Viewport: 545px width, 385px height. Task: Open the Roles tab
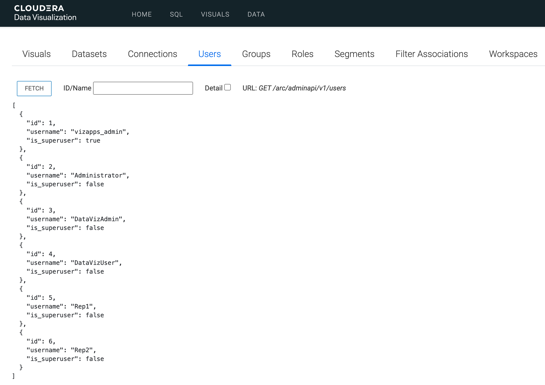point(302,54)
